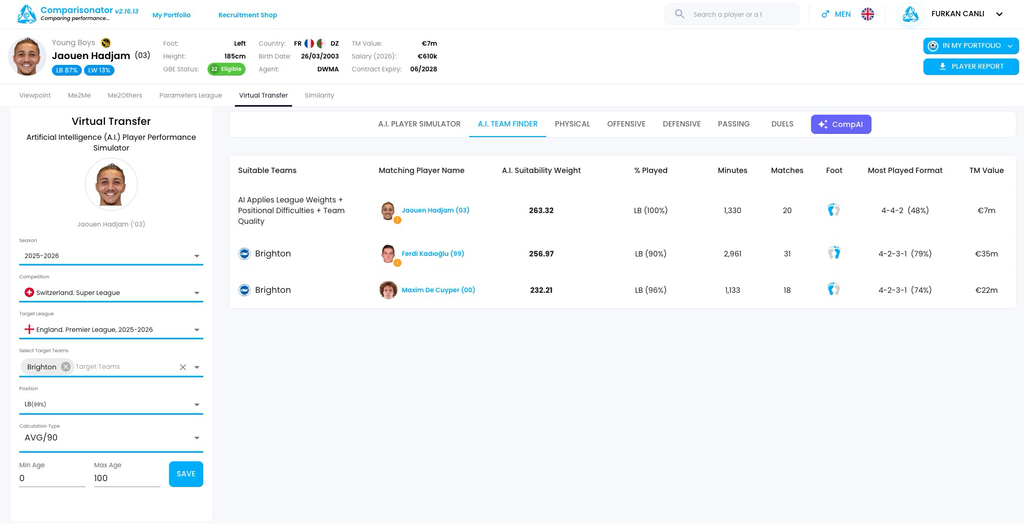Screen dimensions: 1024x529
Task: Switch to the Duels tab
Action: 782,123
